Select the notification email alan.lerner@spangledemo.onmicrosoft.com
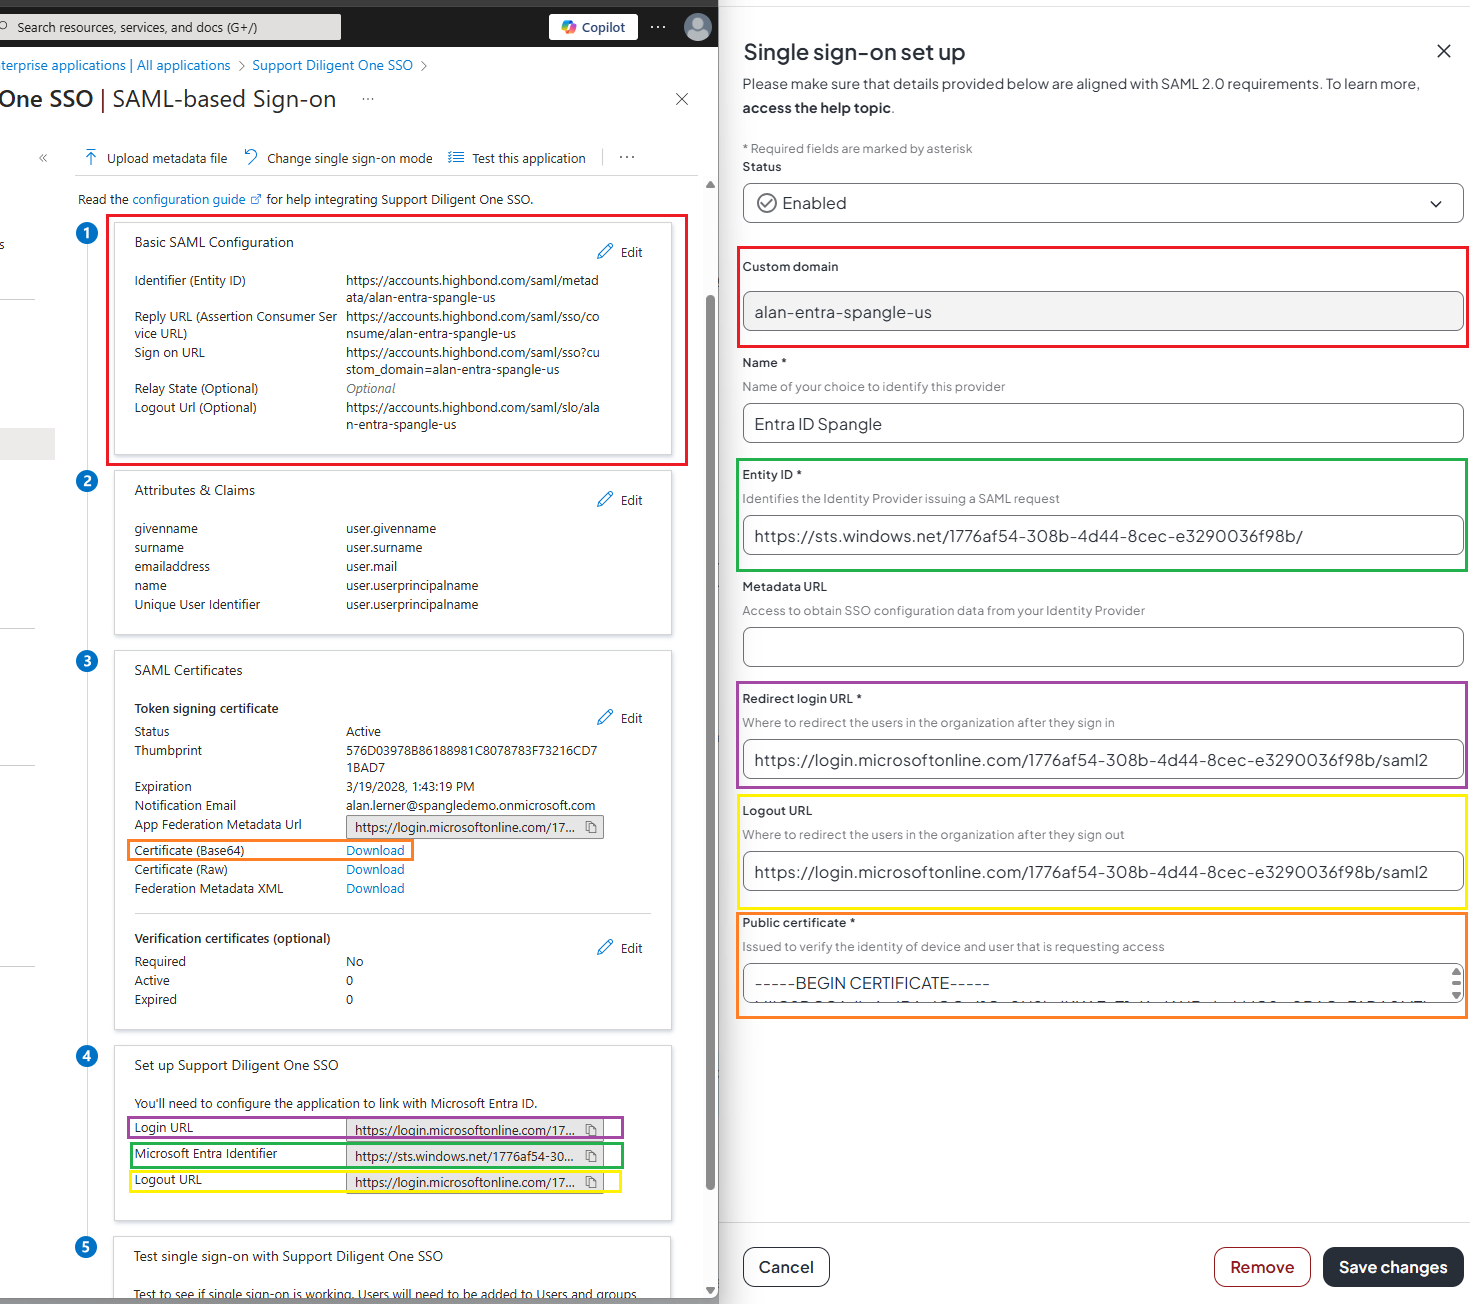The height and width of the screenshot is (1304, 1470). click(471, 806)
